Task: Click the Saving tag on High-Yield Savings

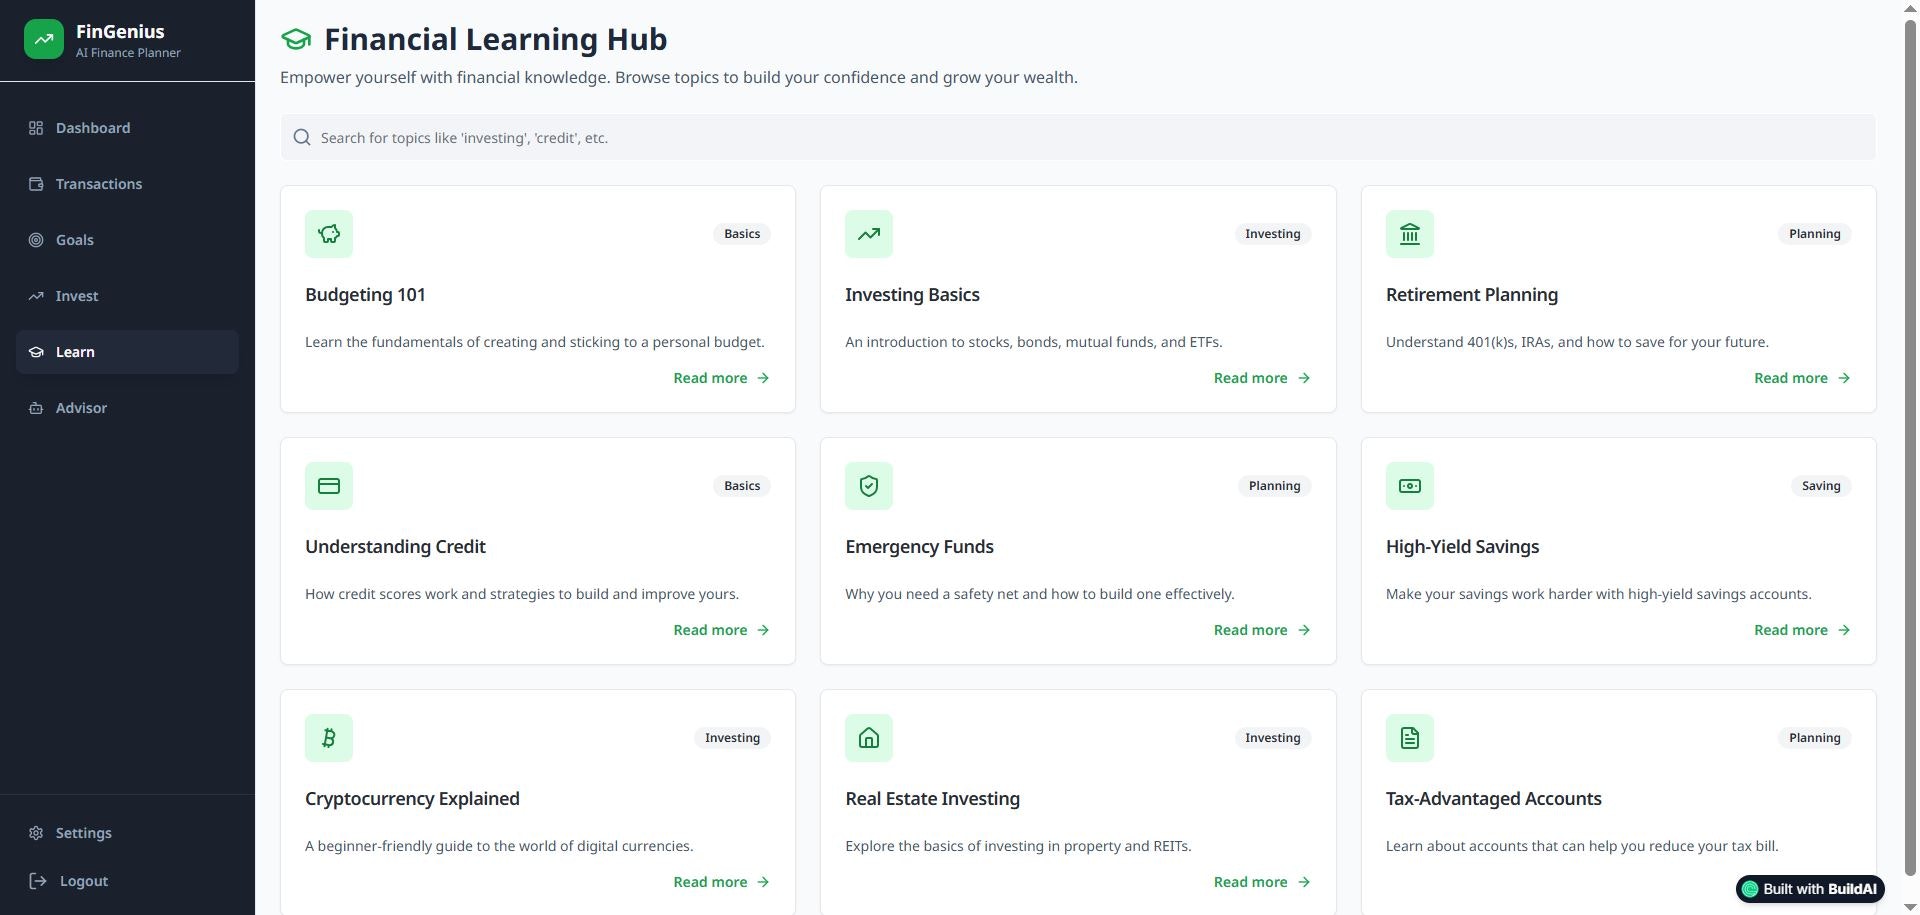Action: pyautogui.click(x=1821, y=486)
